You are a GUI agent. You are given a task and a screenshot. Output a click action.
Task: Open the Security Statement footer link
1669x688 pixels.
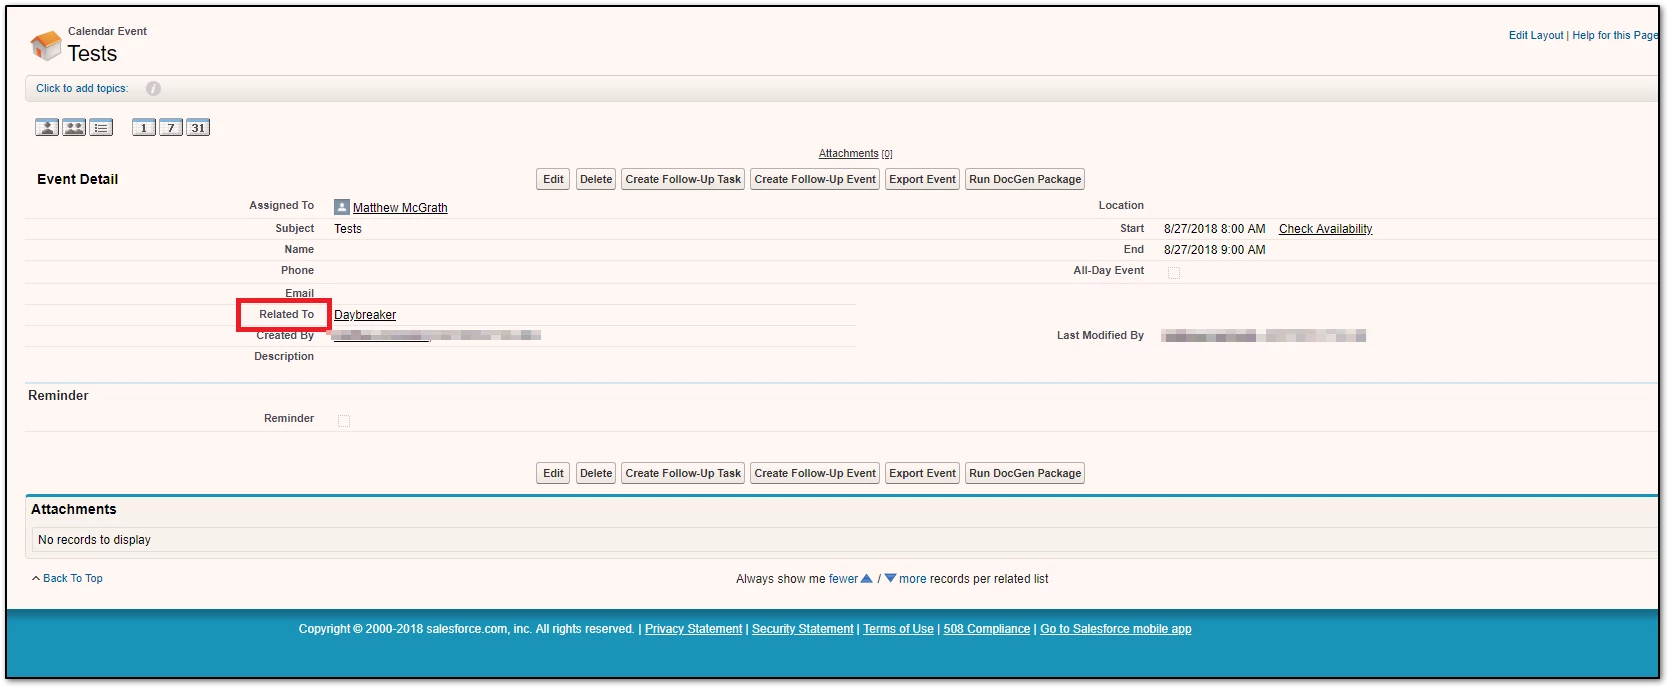coord(803,629)
